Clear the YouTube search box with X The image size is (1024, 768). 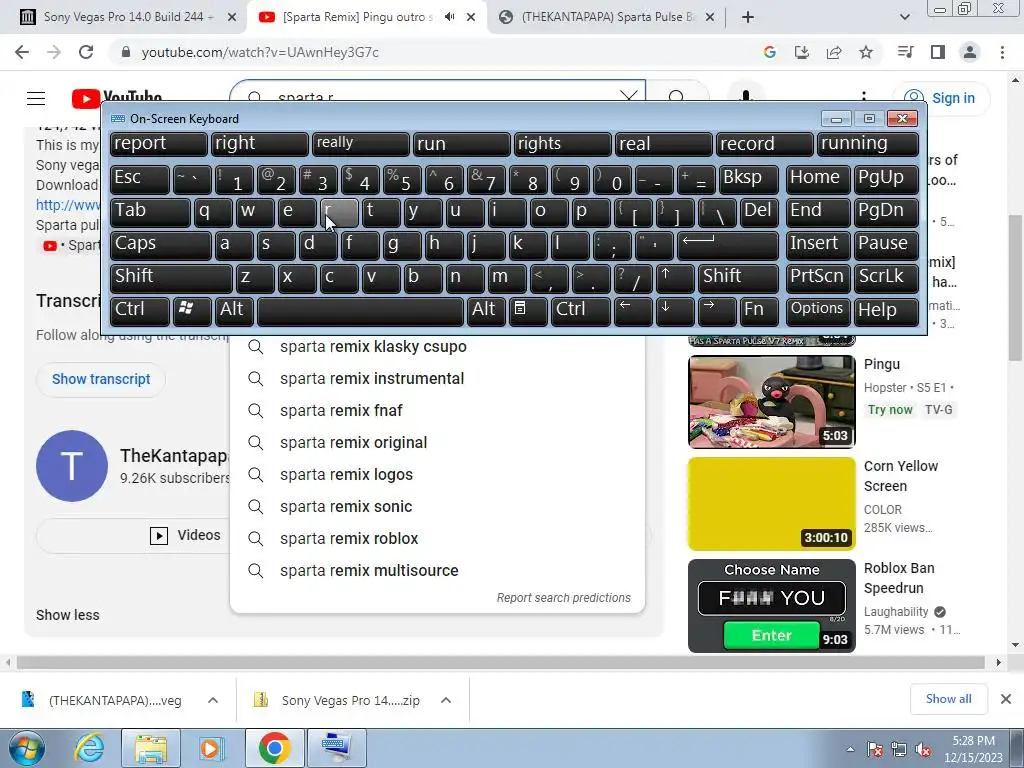tap(628, 97)
